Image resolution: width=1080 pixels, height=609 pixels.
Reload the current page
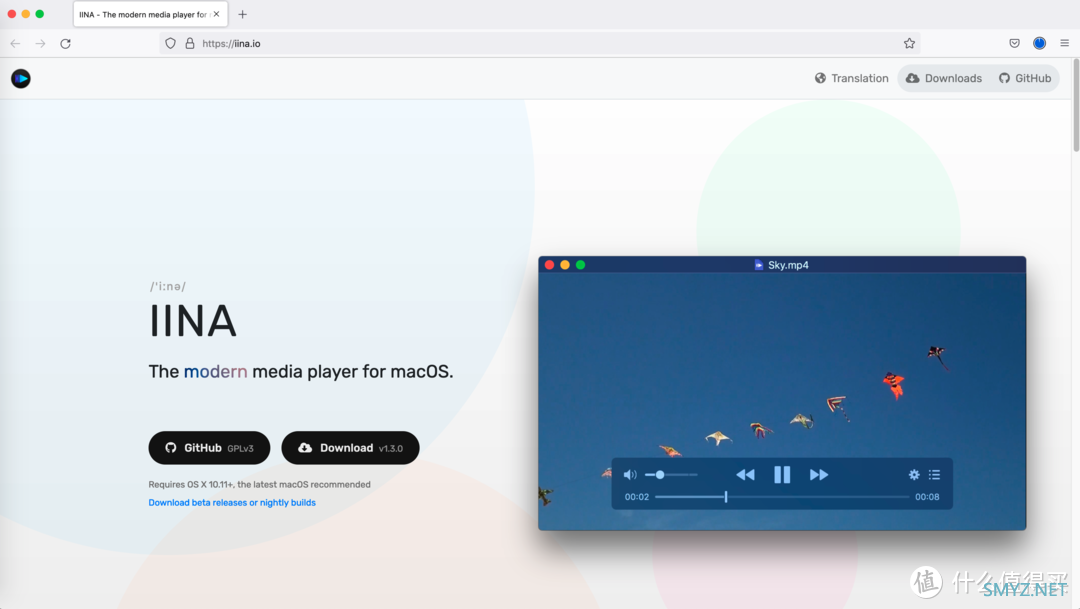65,43
